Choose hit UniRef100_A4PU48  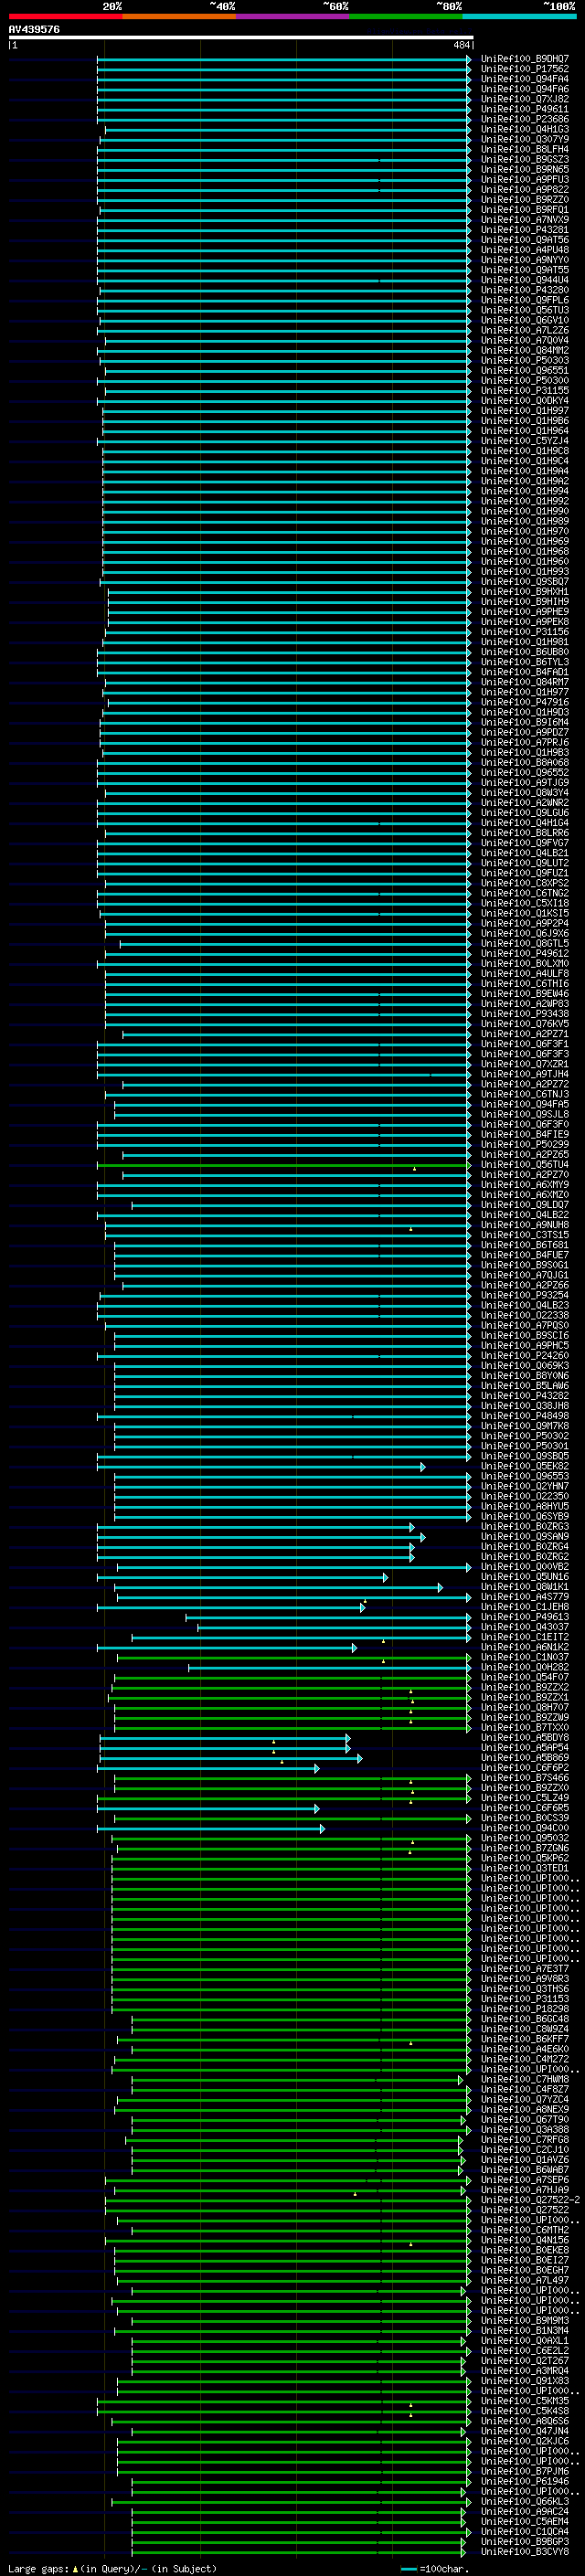(x=524, y=250)
